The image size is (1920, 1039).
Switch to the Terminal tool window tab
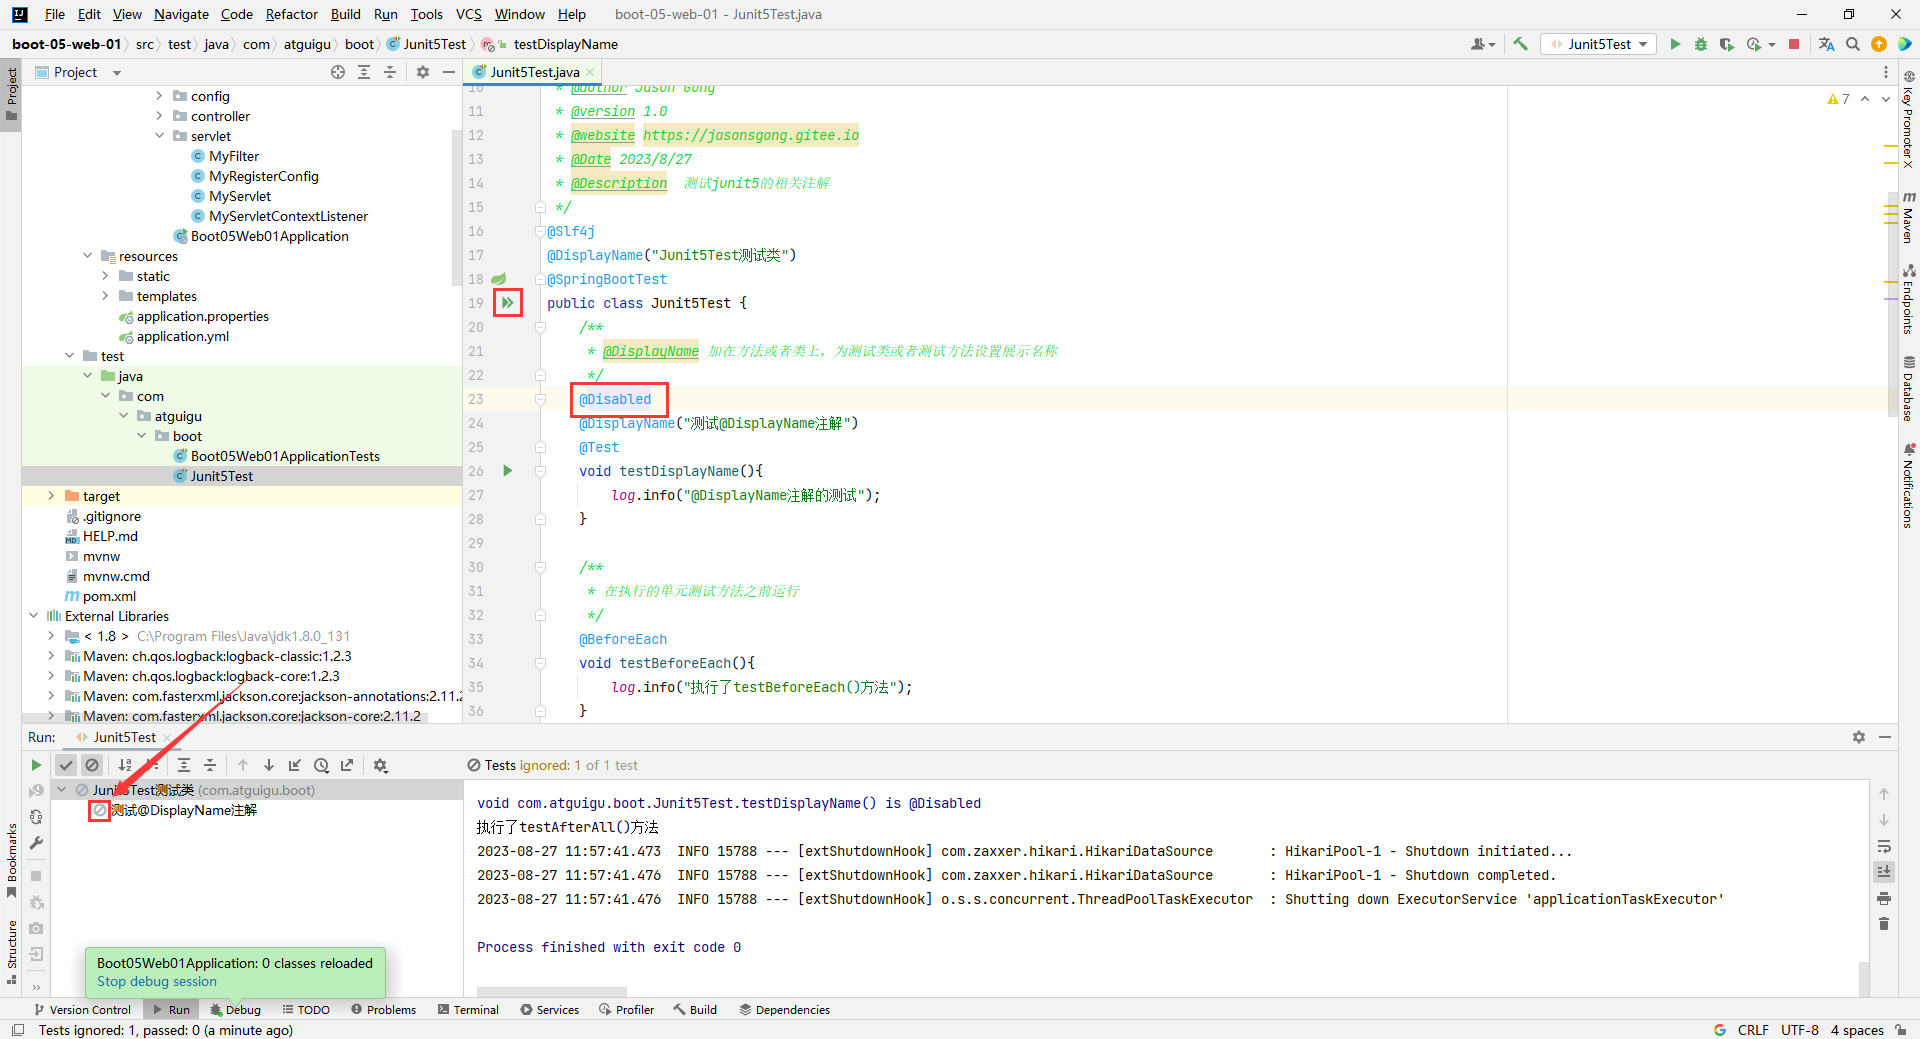click(468, 1010)
